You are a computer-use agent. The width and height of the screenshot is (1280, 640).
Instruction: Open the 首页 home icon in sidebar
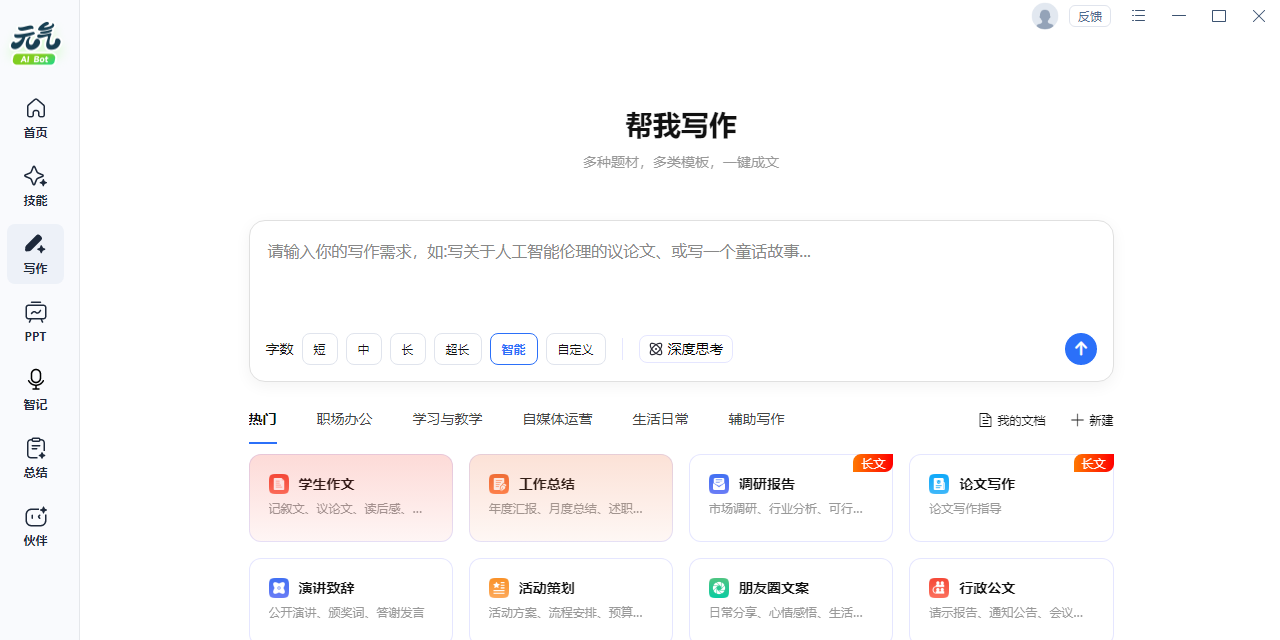point(35,115)
